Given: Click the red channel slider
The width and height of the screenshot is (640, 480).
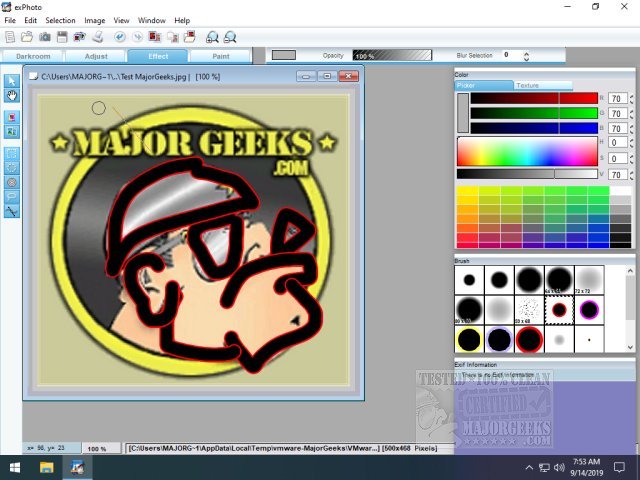Looking at the screenshot, I should (534, 98).
